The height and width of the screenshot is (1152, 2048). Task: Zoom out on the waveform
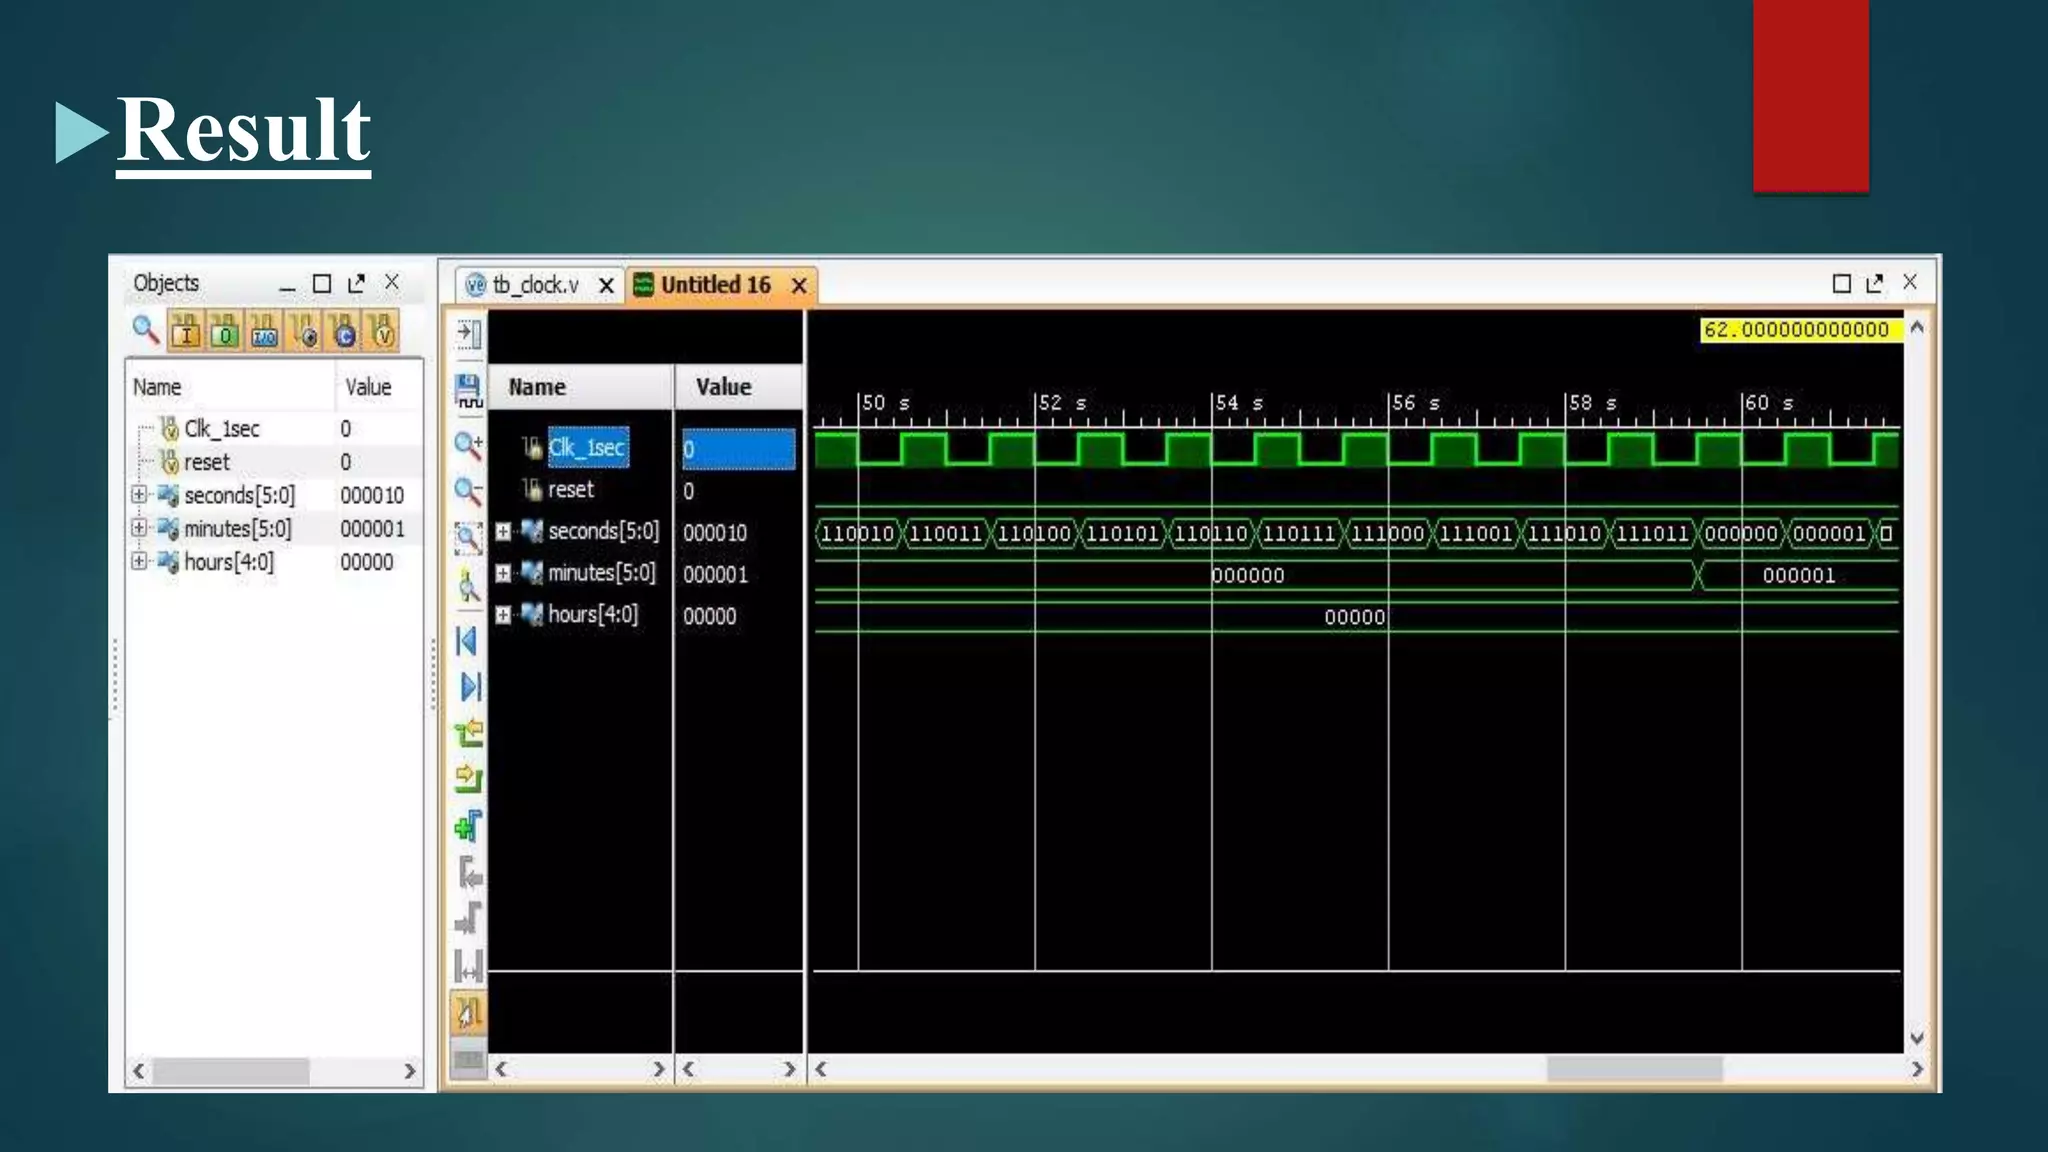coord(468,491)
